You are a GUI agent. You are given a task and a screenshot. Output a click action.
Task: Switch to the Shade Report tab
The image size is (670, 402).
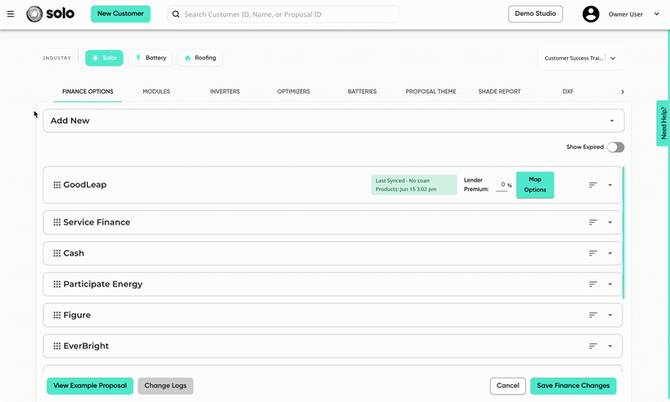pyautogui.click(x=500, y=91)
